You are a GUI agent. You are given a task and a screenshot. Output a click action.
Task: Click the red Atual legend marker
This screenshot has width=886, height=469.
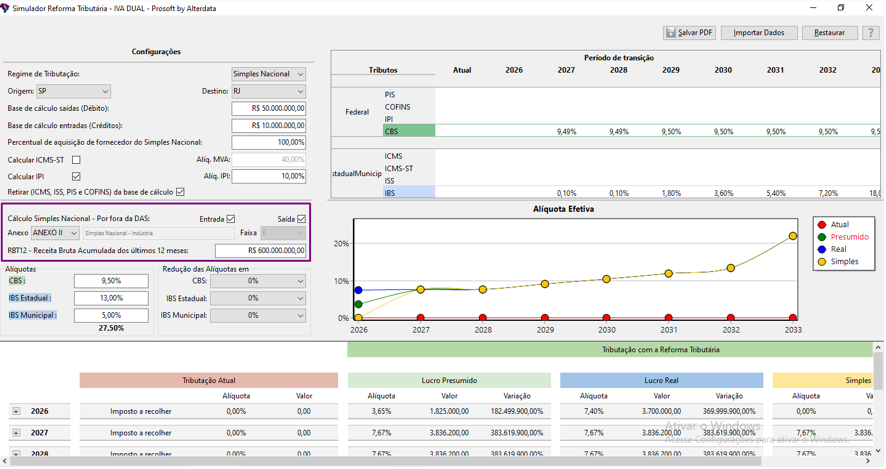822,225
